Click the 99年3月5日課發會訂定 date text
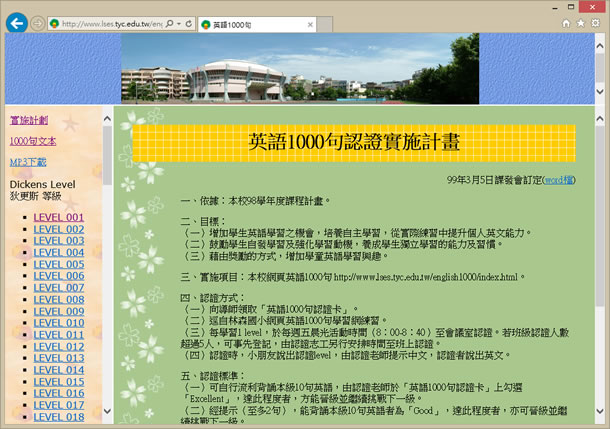 (x=494, y=180)
